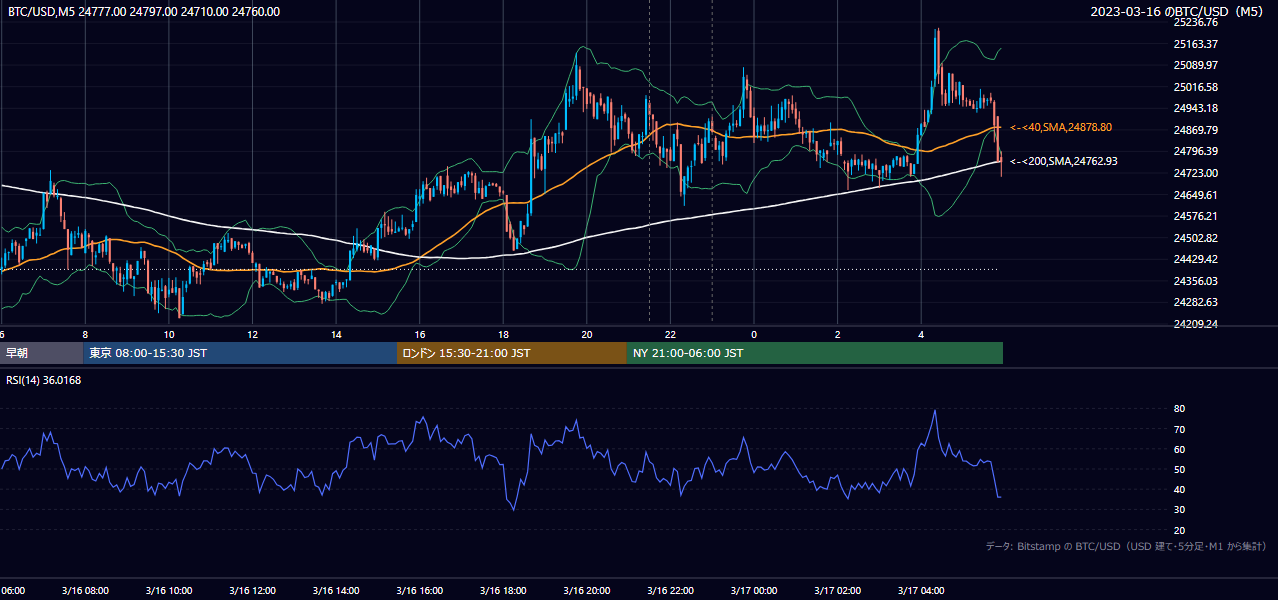The height and width of the screenshot is (600, 1278).
Task: Click the 3/17 02:00 bottom time label
Action: tap(837, 591)
